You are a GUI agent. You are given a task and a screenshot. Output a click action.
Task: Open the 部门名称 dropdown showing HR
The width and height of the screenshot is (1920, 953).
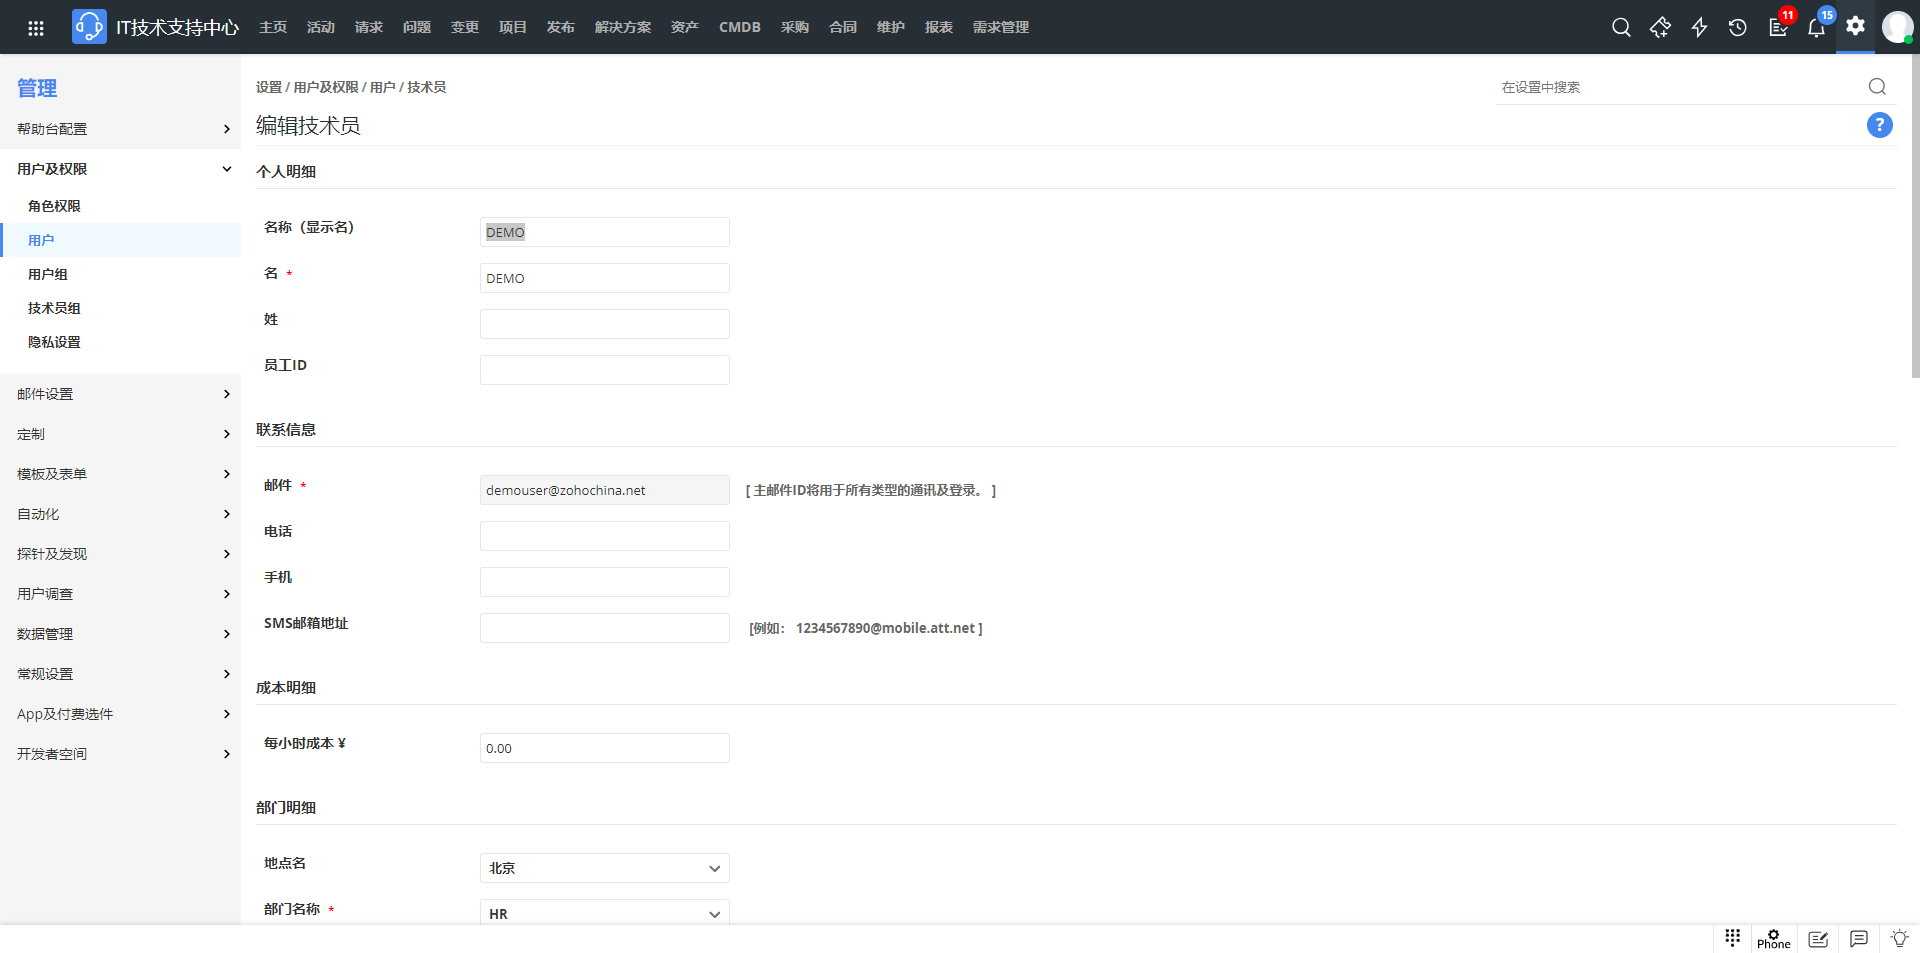(x=605, y=913)
